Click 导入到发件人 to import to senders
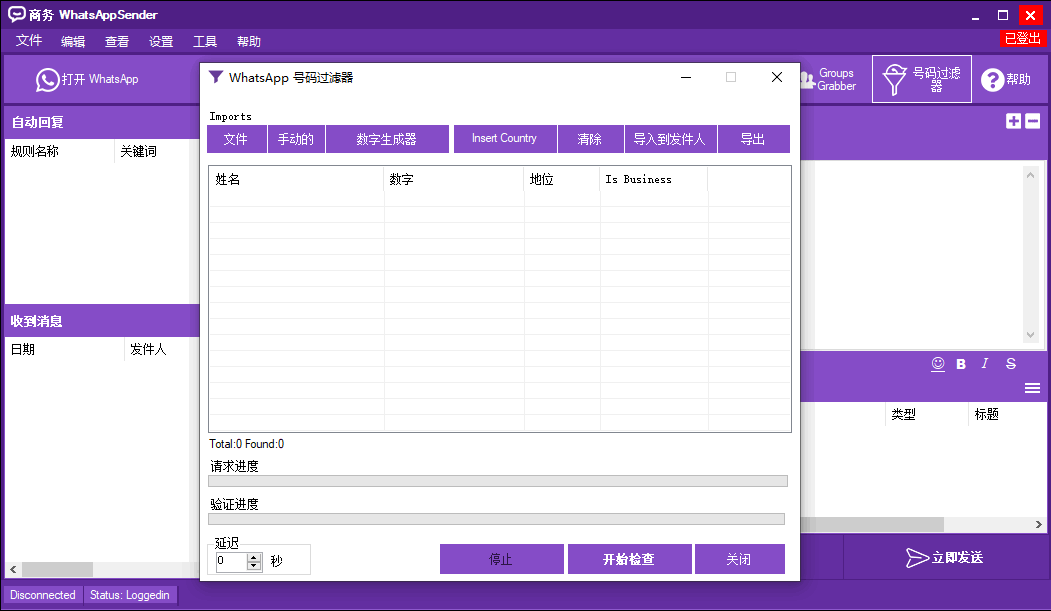 (x=670, y=139)
